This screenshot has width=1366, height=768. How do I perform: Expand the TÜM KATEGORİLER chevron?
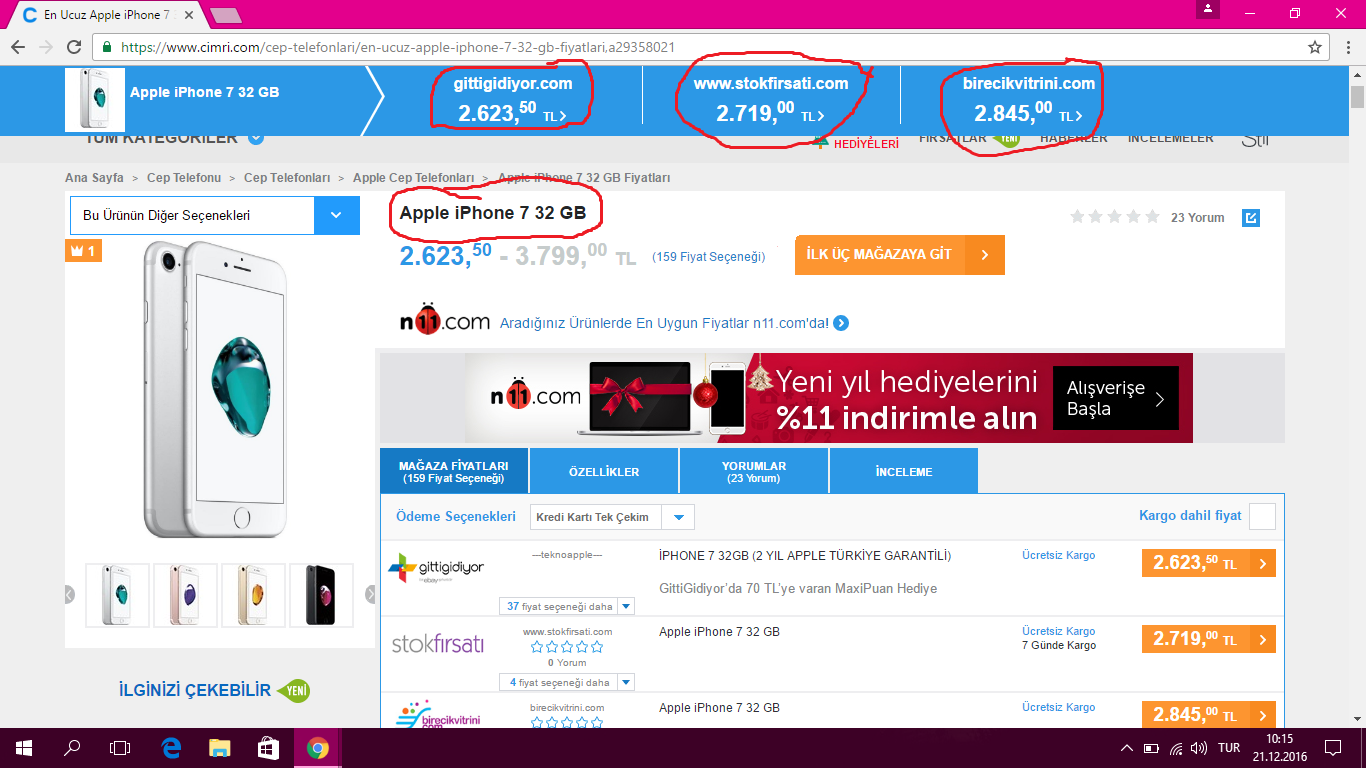pyautogui.click(x=256, y=138)
